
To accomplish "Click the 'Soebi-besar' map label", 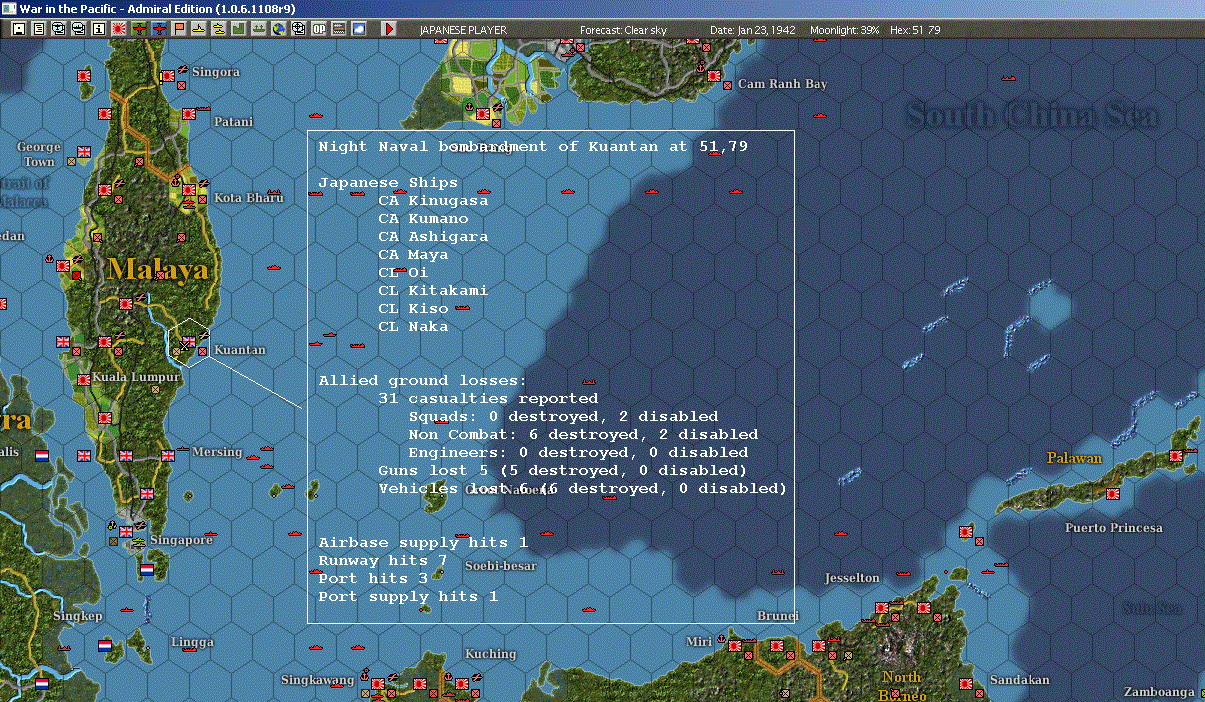I will tap(500, 566).
